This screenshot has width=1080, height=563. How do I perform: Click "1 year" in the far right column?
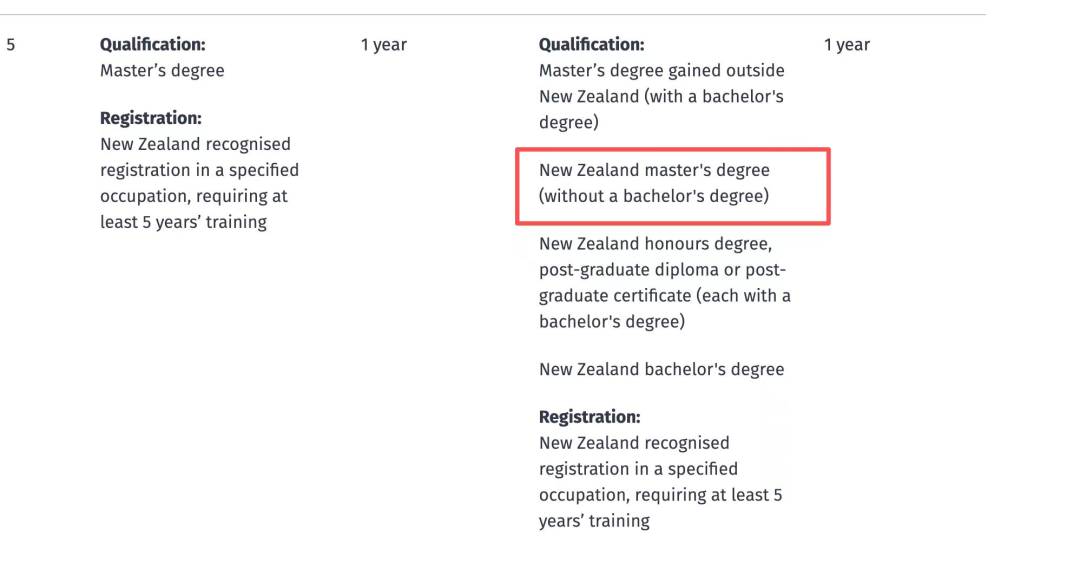[847, 45]
